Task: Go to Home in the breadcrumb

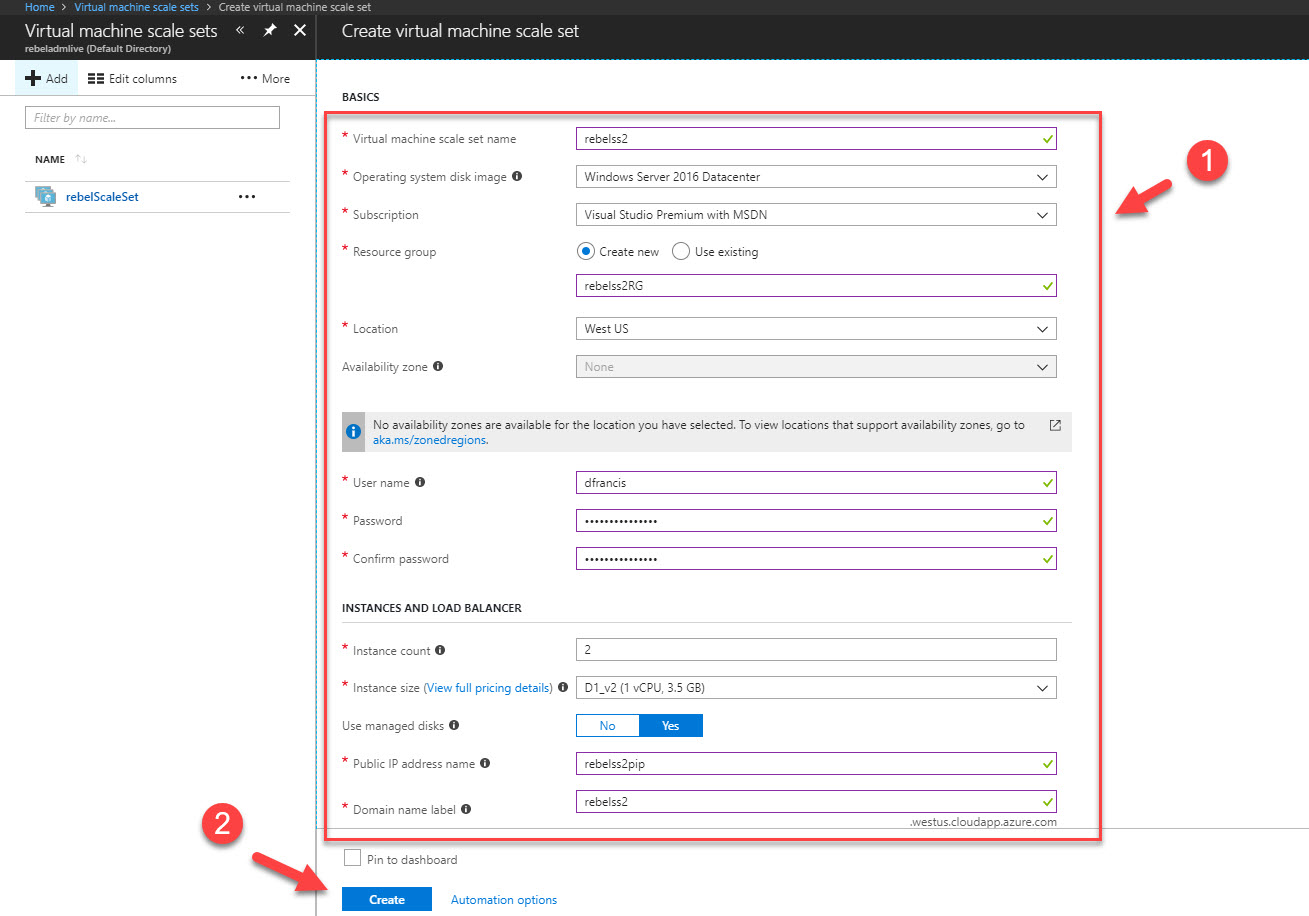Action: tap(39, 7)
